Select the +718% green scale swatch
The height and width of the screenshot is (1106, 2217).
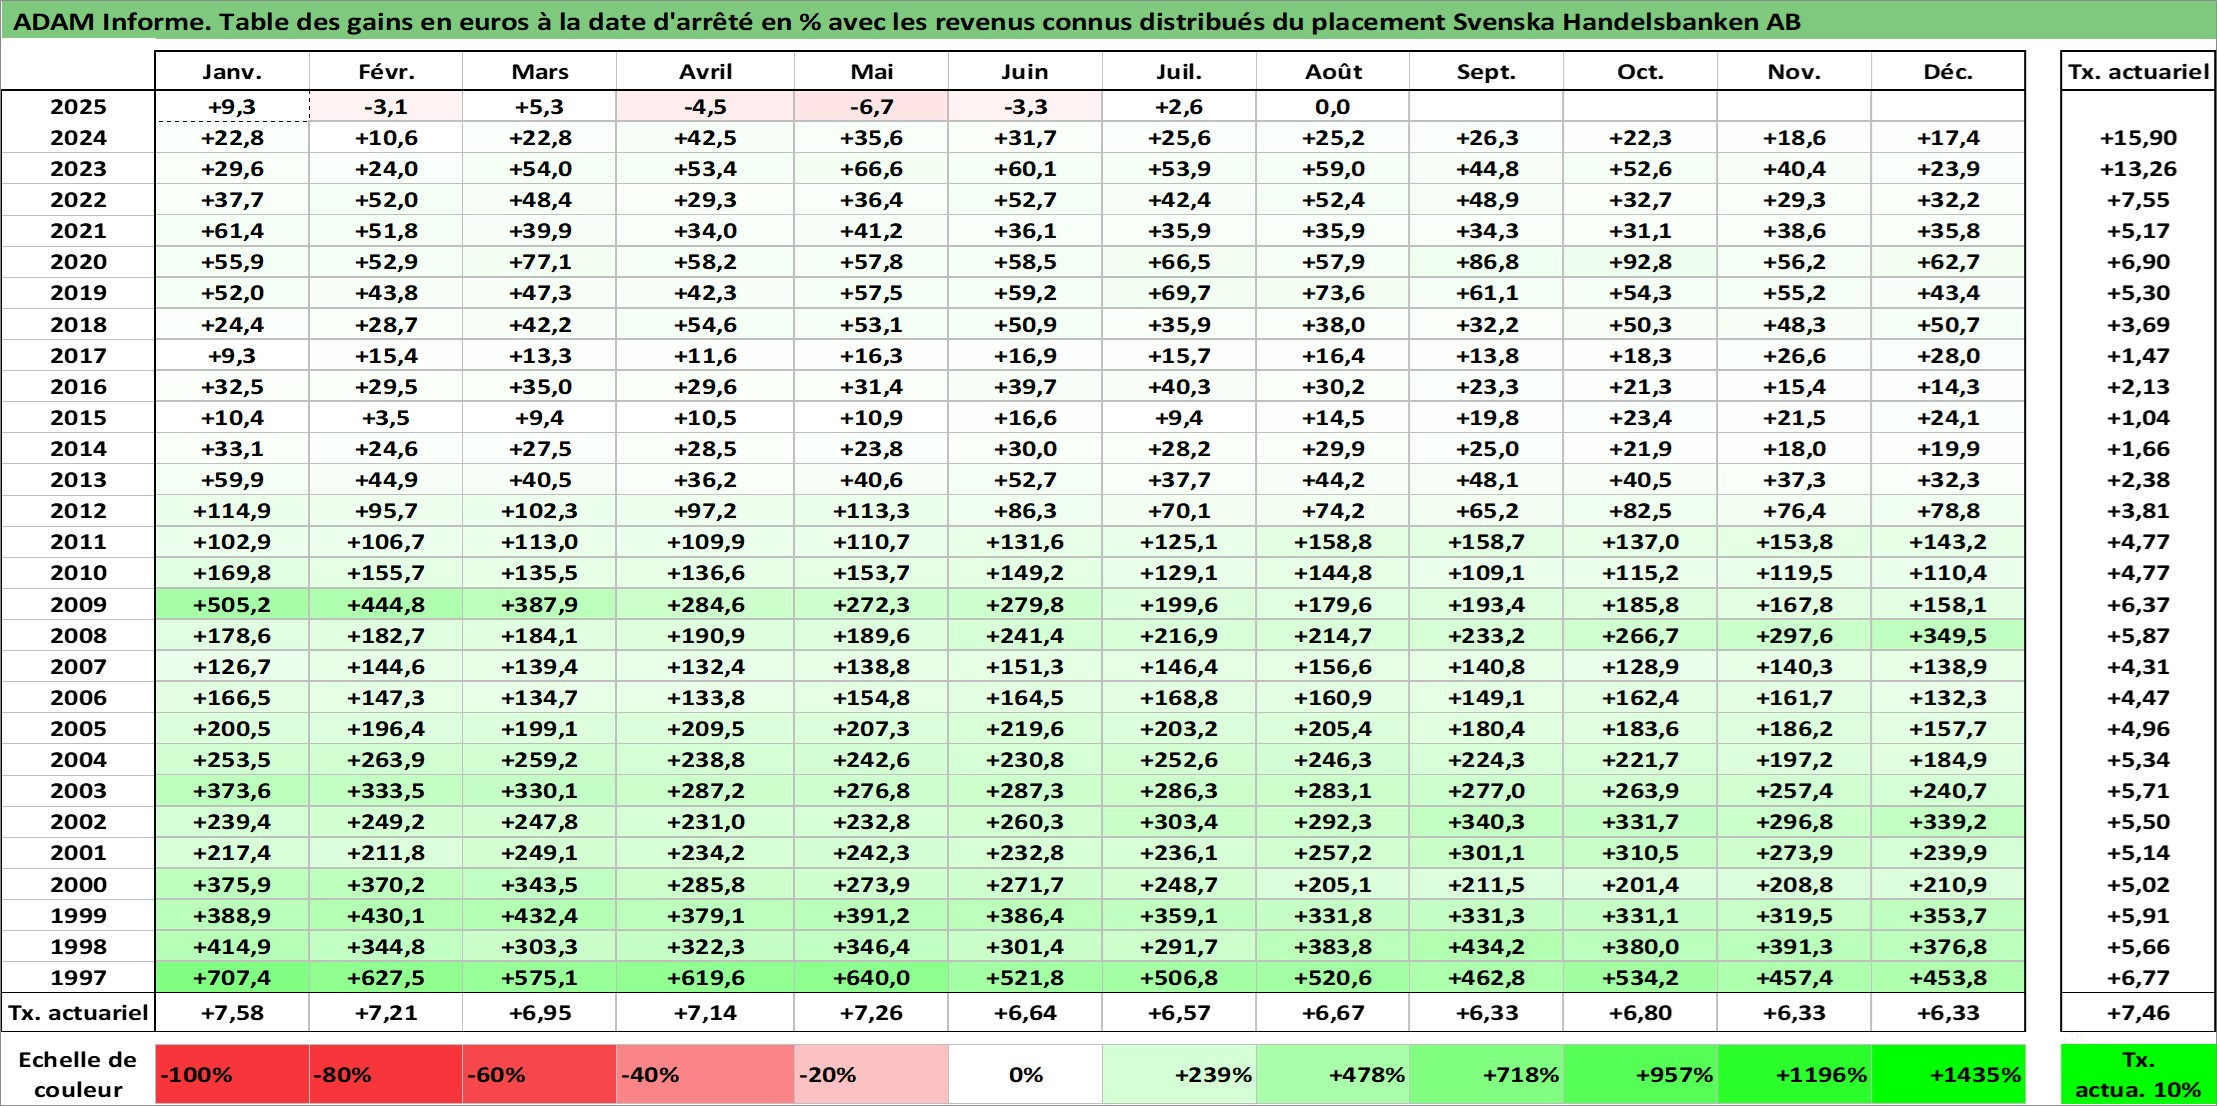tap(1486, 1074)
